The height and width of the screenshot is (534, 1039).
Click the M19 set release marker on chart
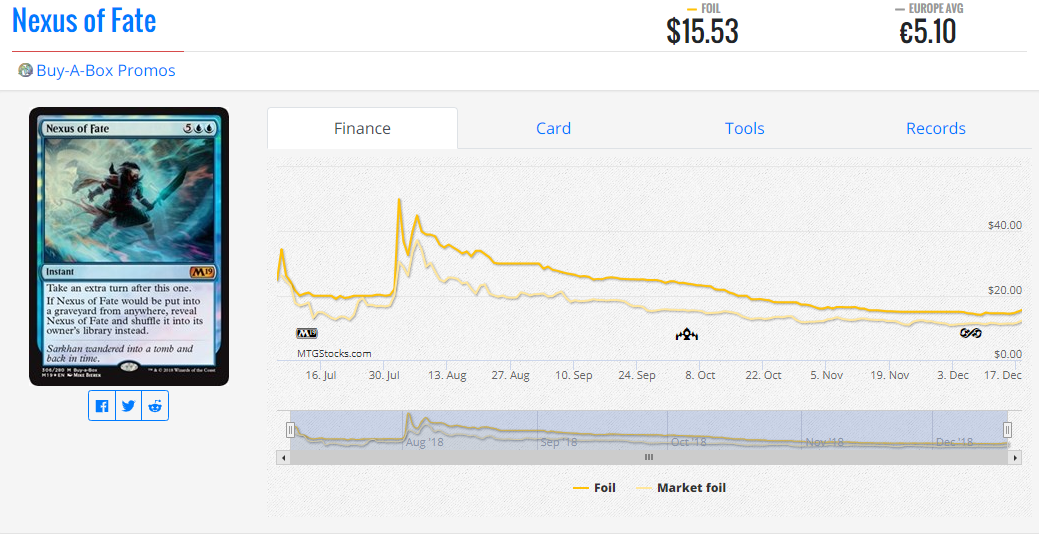[x=306, y=333]
